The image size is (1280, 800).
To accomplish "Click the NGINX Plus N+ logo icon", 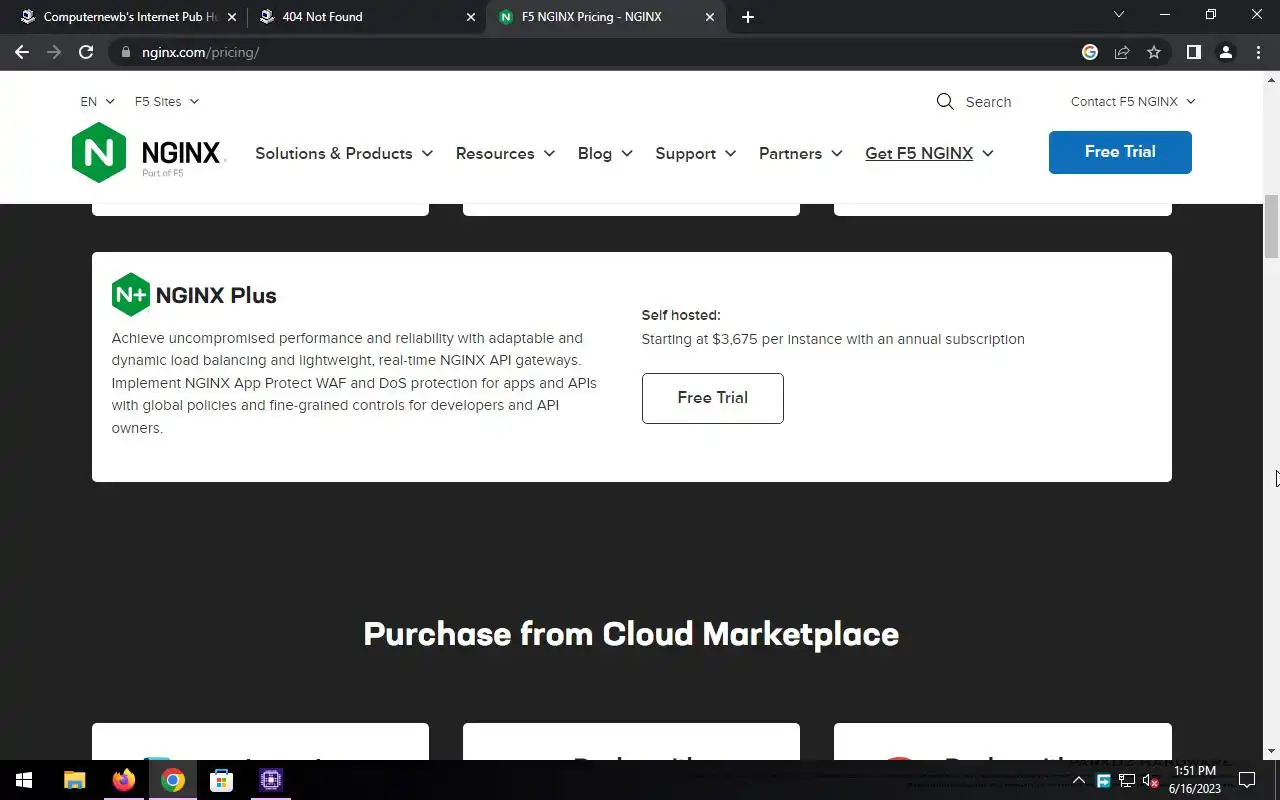I will pyautogui.click(x=131, y=295).
